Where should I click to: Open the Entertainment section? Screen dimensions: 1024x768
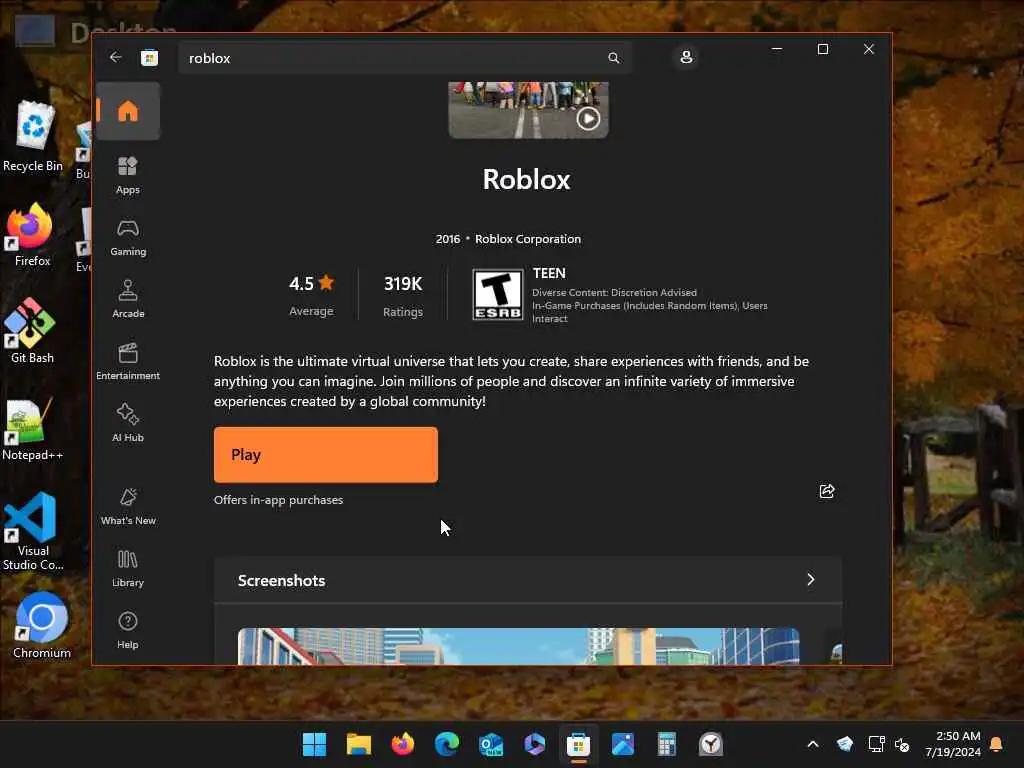tap(128, 361)
